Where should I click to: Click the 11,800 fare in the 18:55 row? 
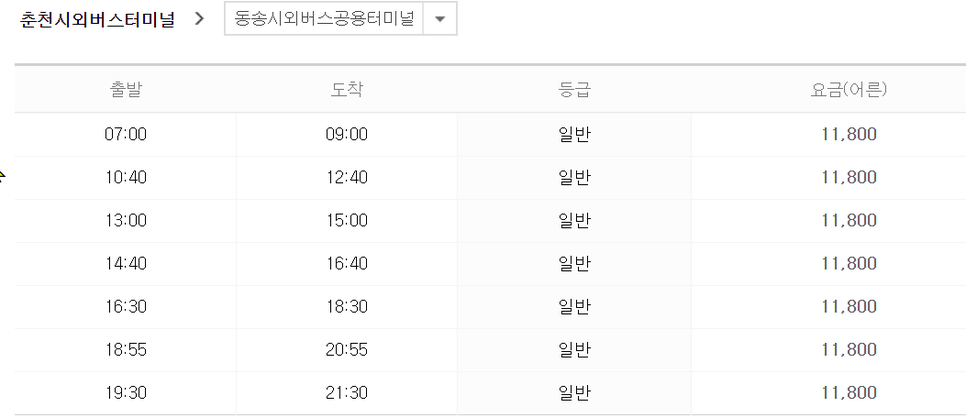849,350
